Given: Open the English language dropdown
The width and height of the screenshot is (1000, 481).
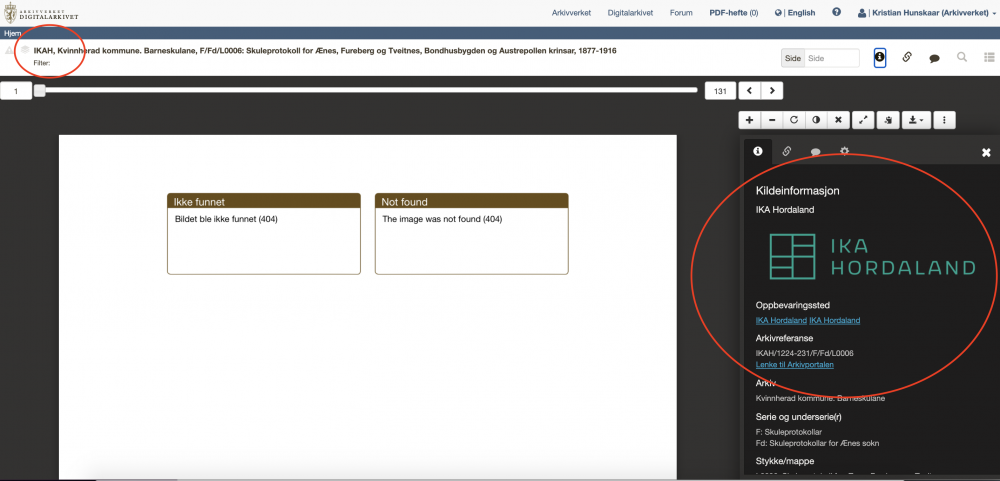Looking at the screenshot, I should pos(800,13).
